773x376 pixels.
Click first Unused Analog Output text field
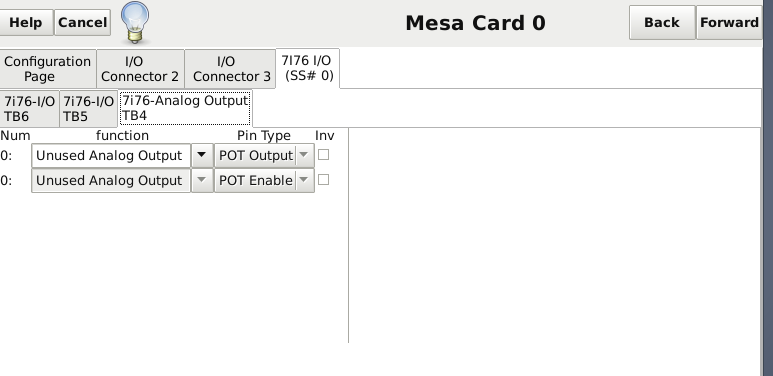click(111, 155)
